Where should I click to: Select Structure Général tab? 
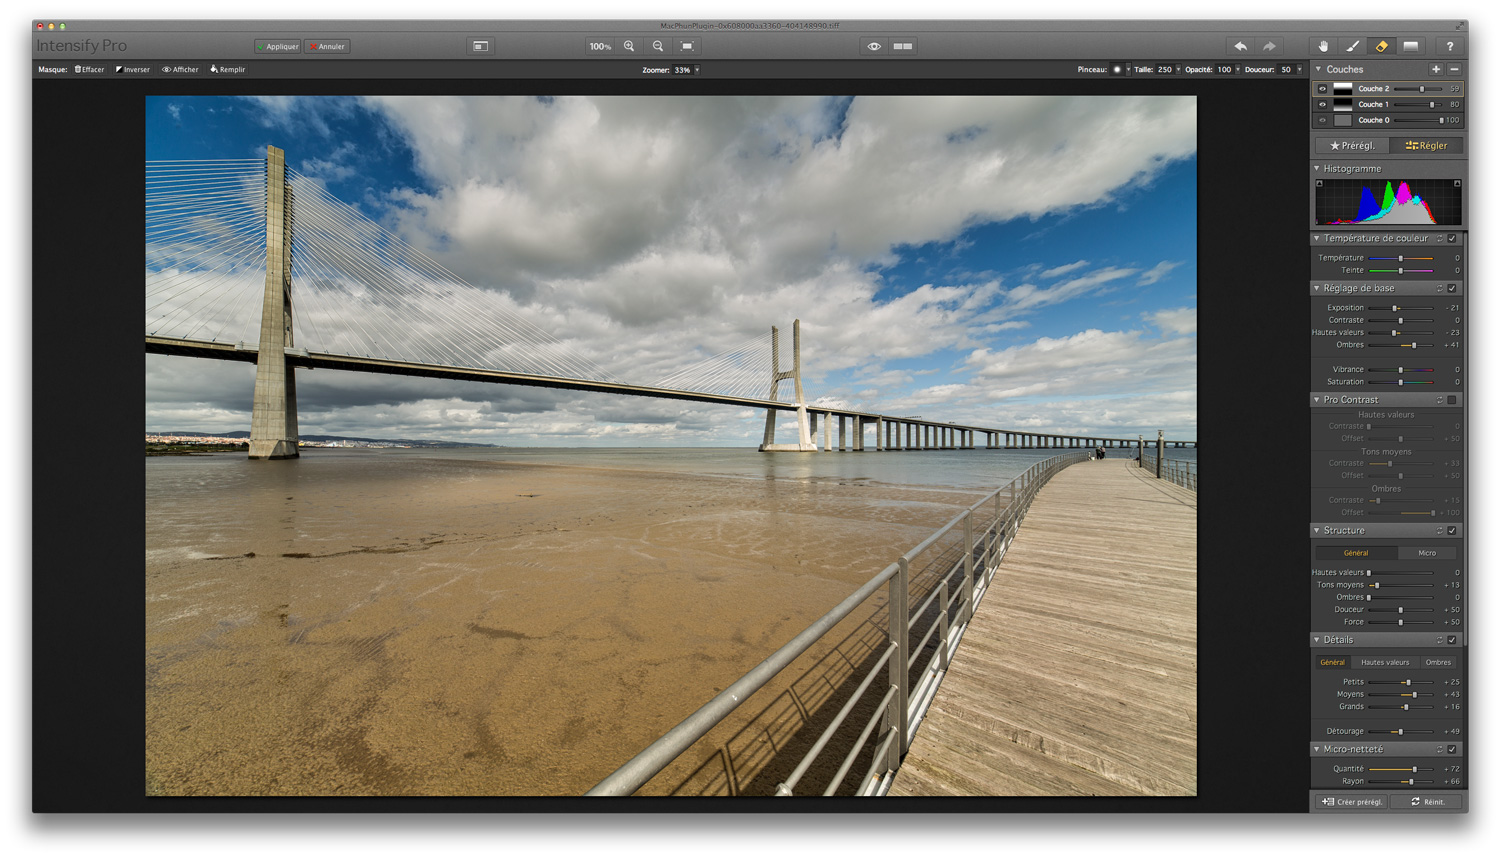coord(1356,553)
